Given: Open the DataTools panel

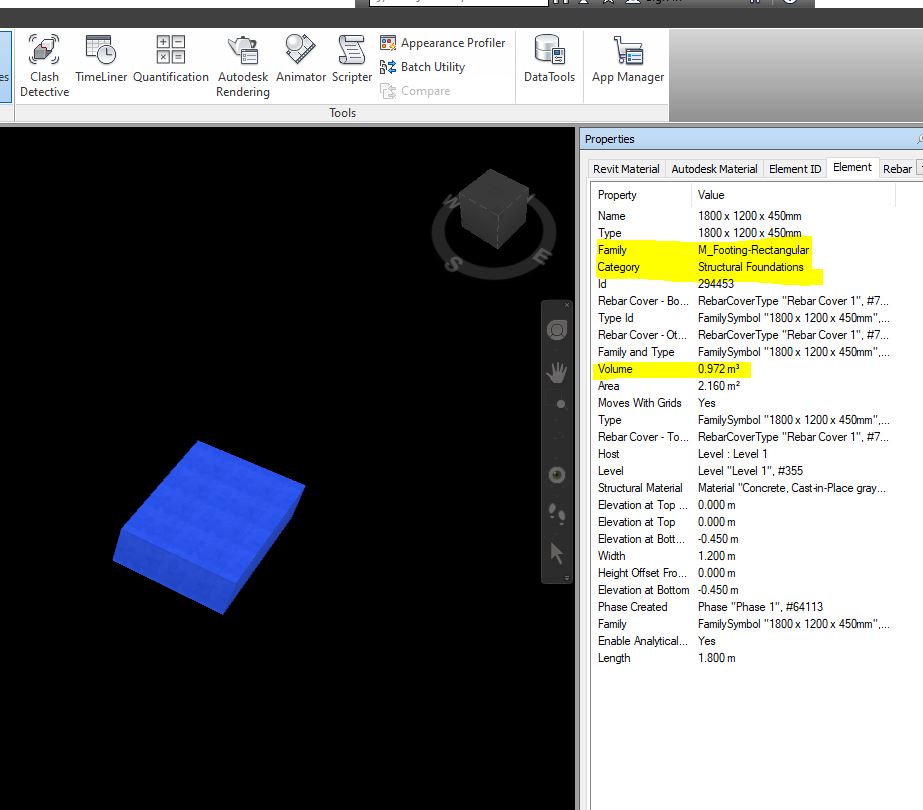Looking at the screenshot, I should click(x=549, y=60).
